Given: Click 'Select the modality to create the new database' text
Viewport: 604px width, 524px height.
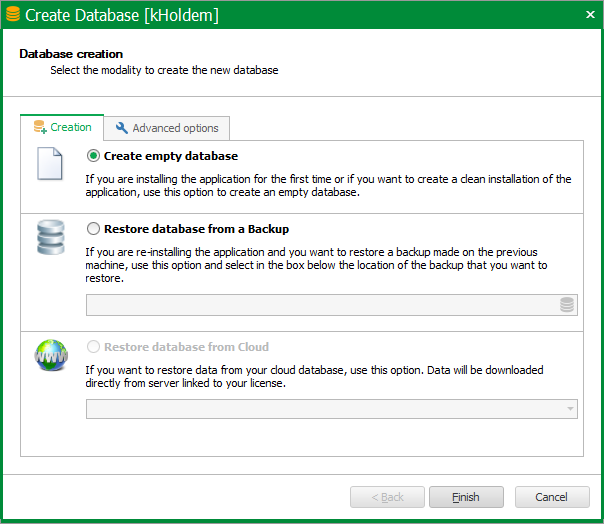Looking at the screenshot, I should click(164, 70).
